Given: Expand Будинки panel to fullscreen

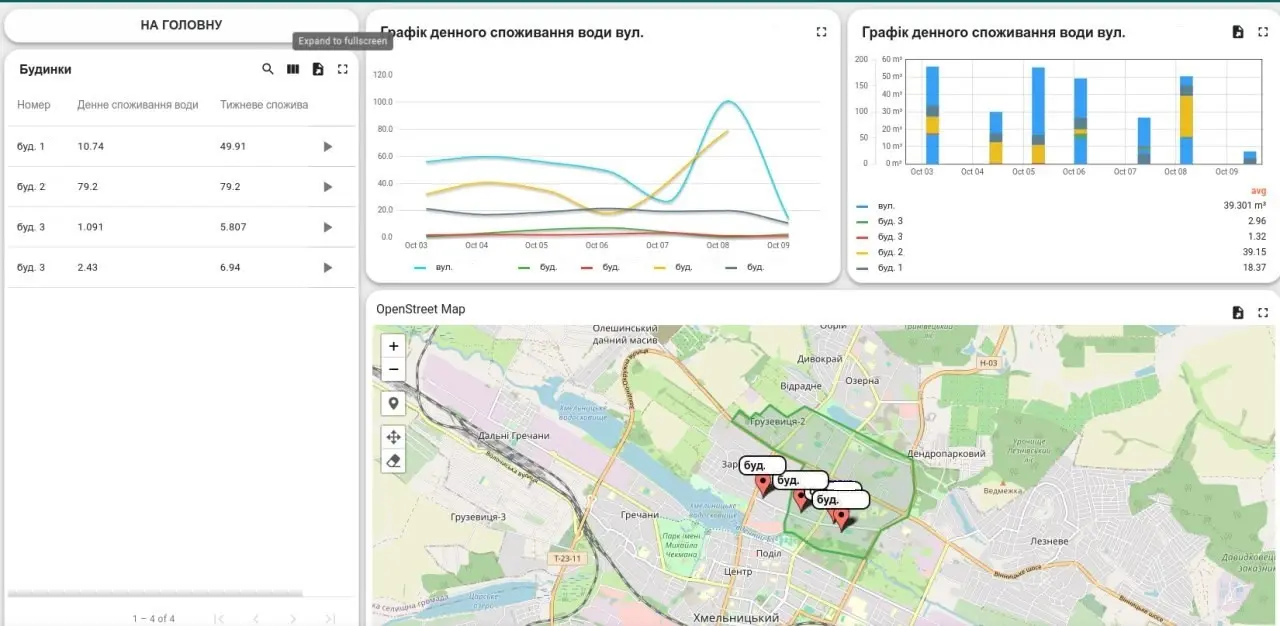Looking at the screenshot, I should point(343,69).
